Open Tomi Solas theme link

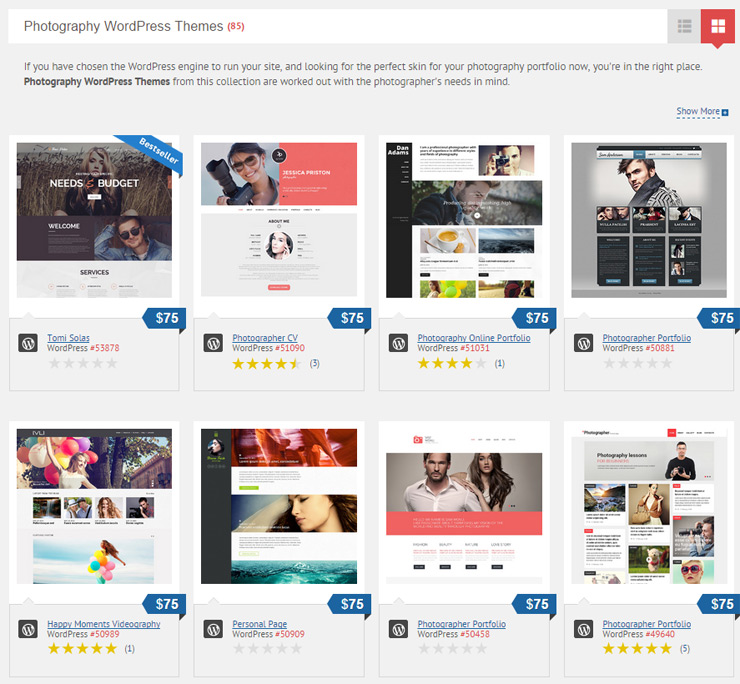pos(68,338)
